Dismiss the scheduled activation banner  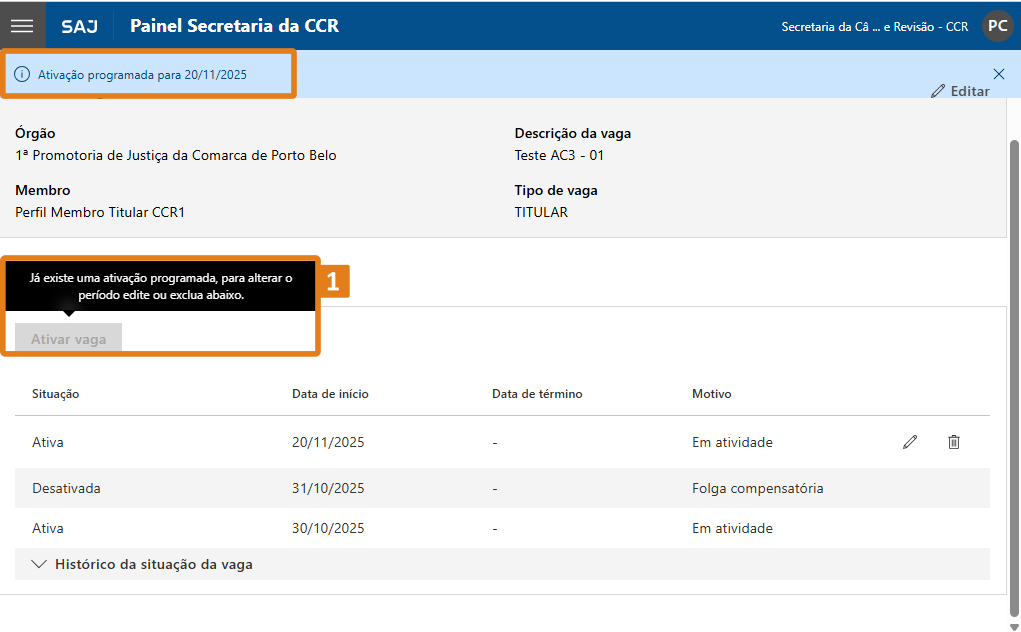coord(998,73)
